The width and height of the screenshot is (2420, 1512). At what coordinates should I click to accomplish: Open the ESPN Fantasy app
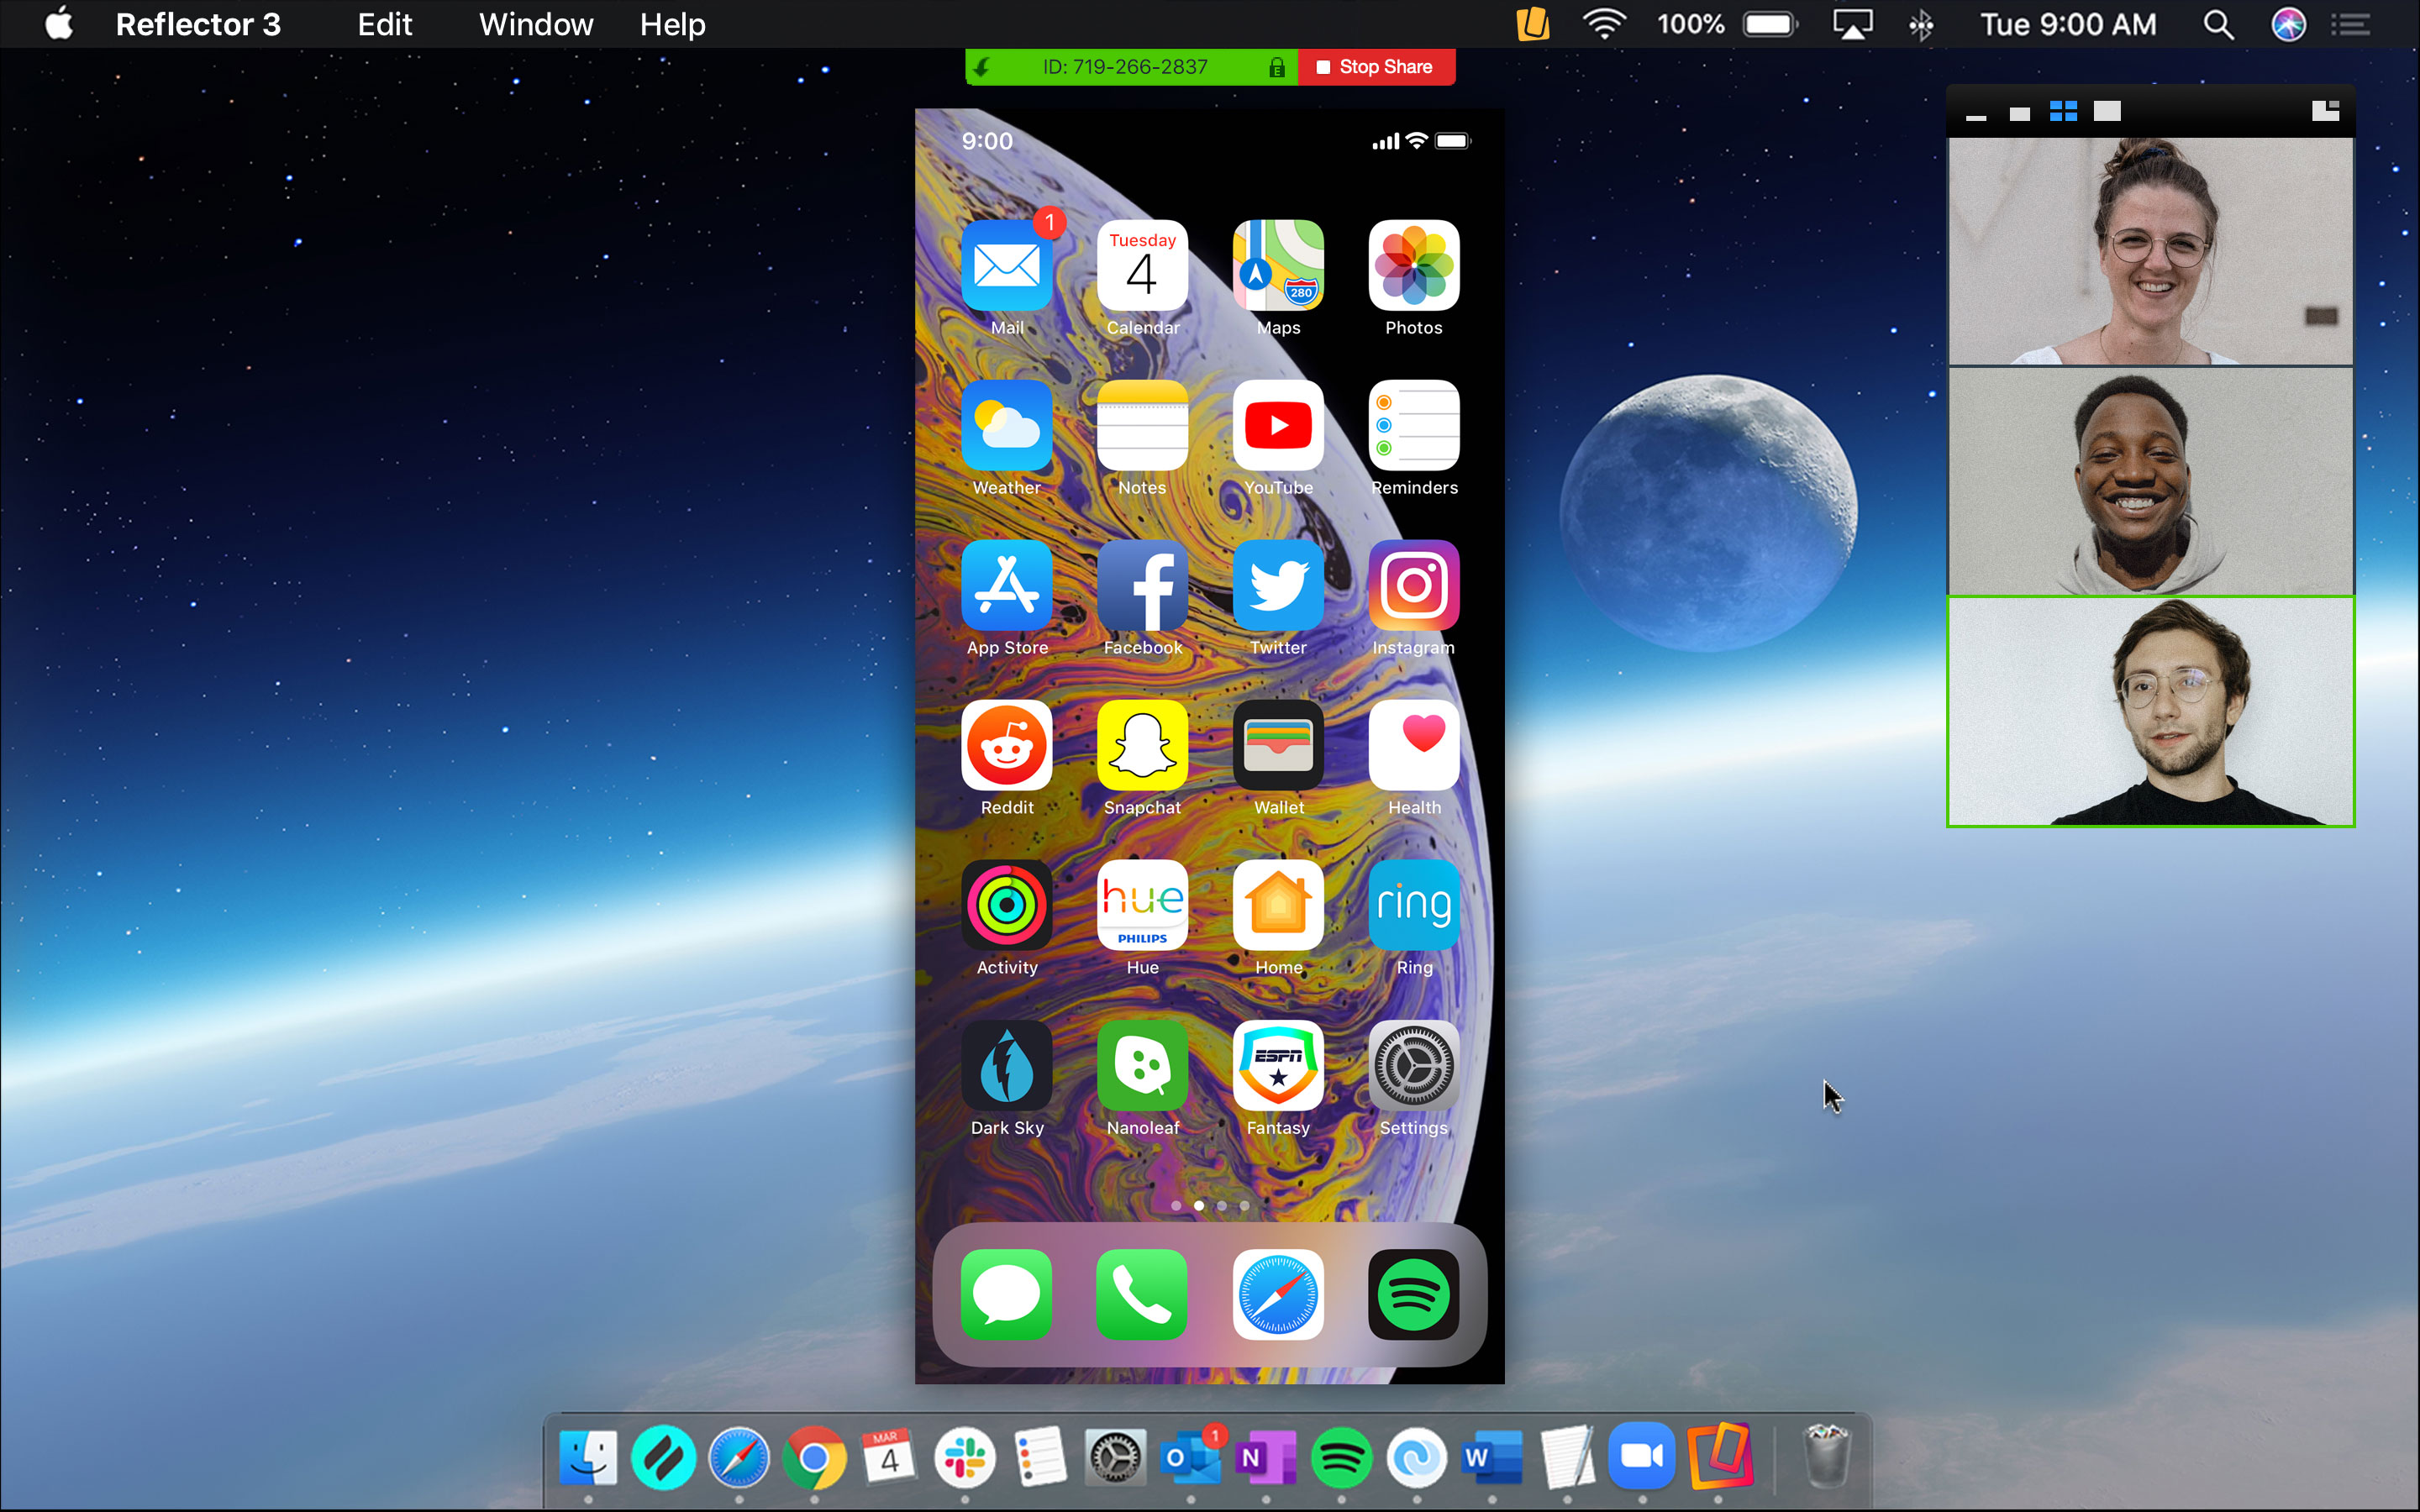pos(1278,1066)
